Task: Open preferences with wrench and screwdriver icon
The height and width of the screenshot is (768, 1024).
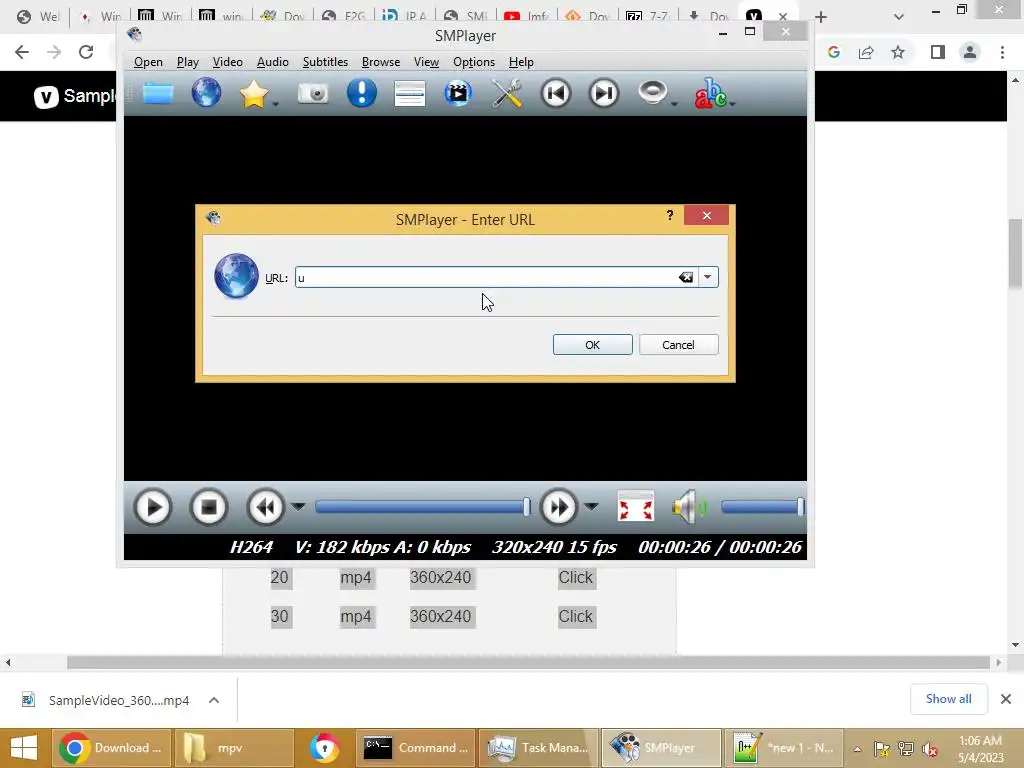Action: coord(507,93)
